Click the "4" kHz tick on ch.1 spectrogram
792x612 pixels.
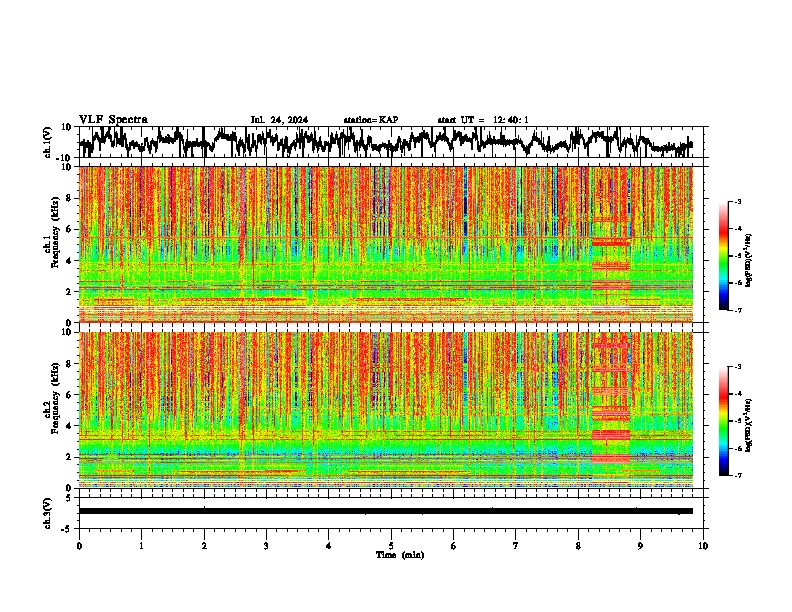tap(70, 261)
